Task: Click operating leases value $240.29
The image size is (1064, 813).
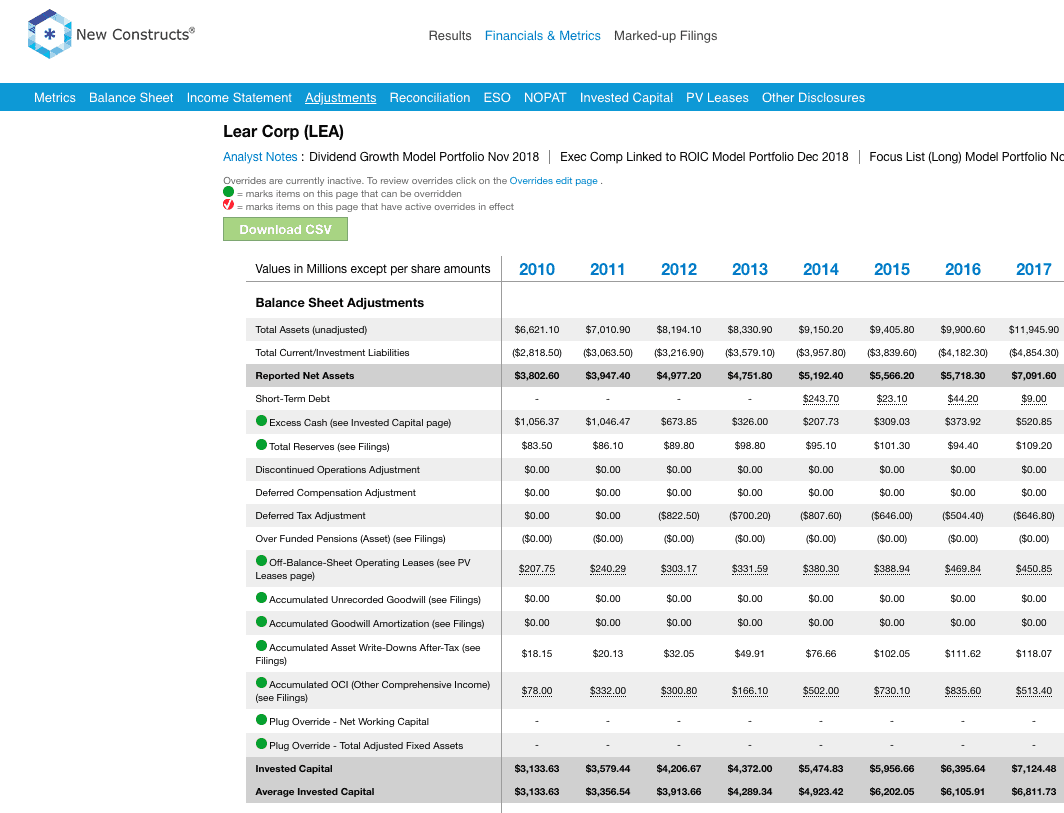Action: [607, 569]
